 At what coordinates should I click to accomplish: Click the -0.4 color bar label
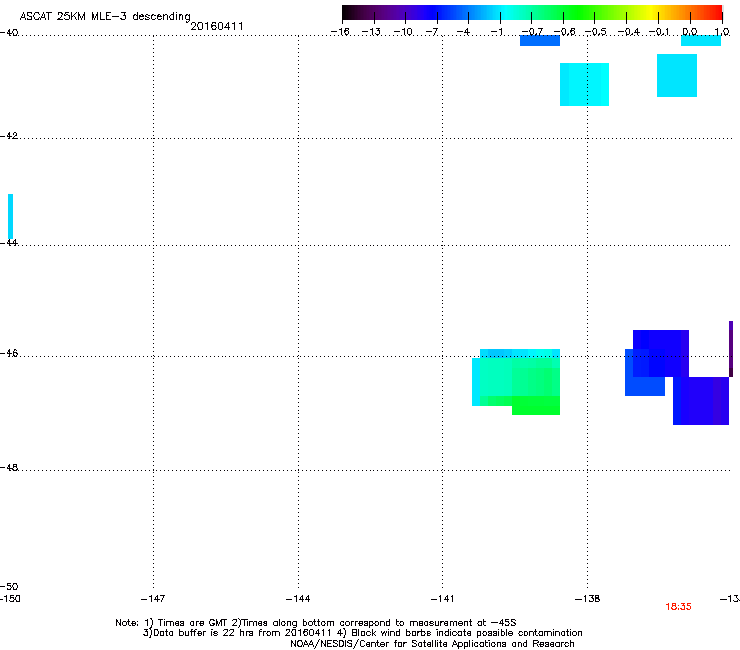point(629,32)
